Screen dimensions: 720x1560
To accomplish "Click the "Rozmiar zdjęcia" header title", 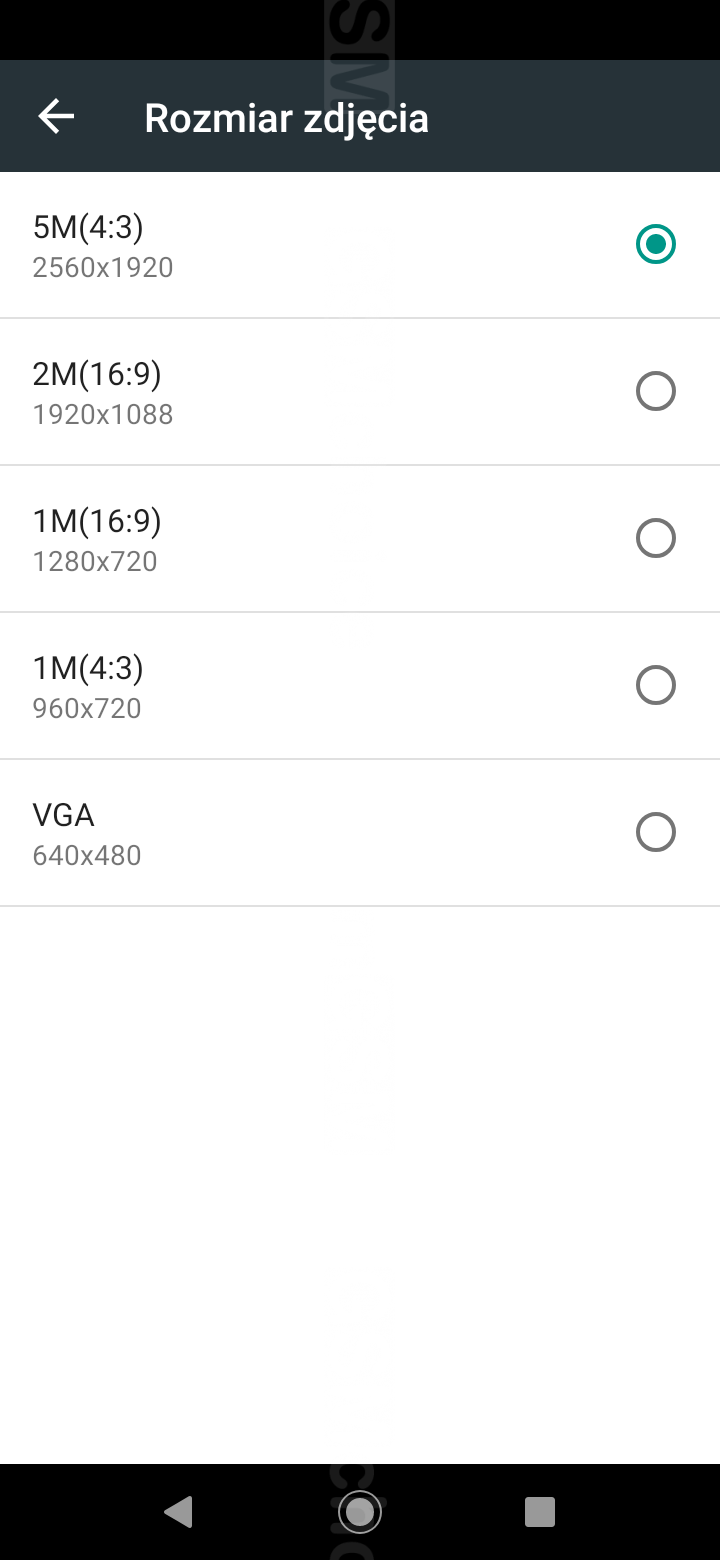I will coord(287,118).
